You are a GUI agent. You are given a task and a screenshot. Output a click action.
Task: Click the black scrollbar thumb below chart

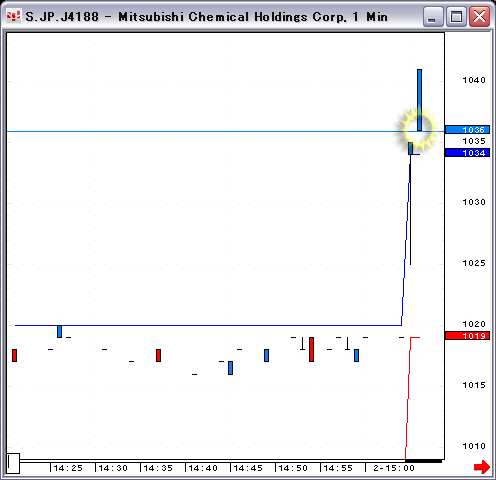423,461
